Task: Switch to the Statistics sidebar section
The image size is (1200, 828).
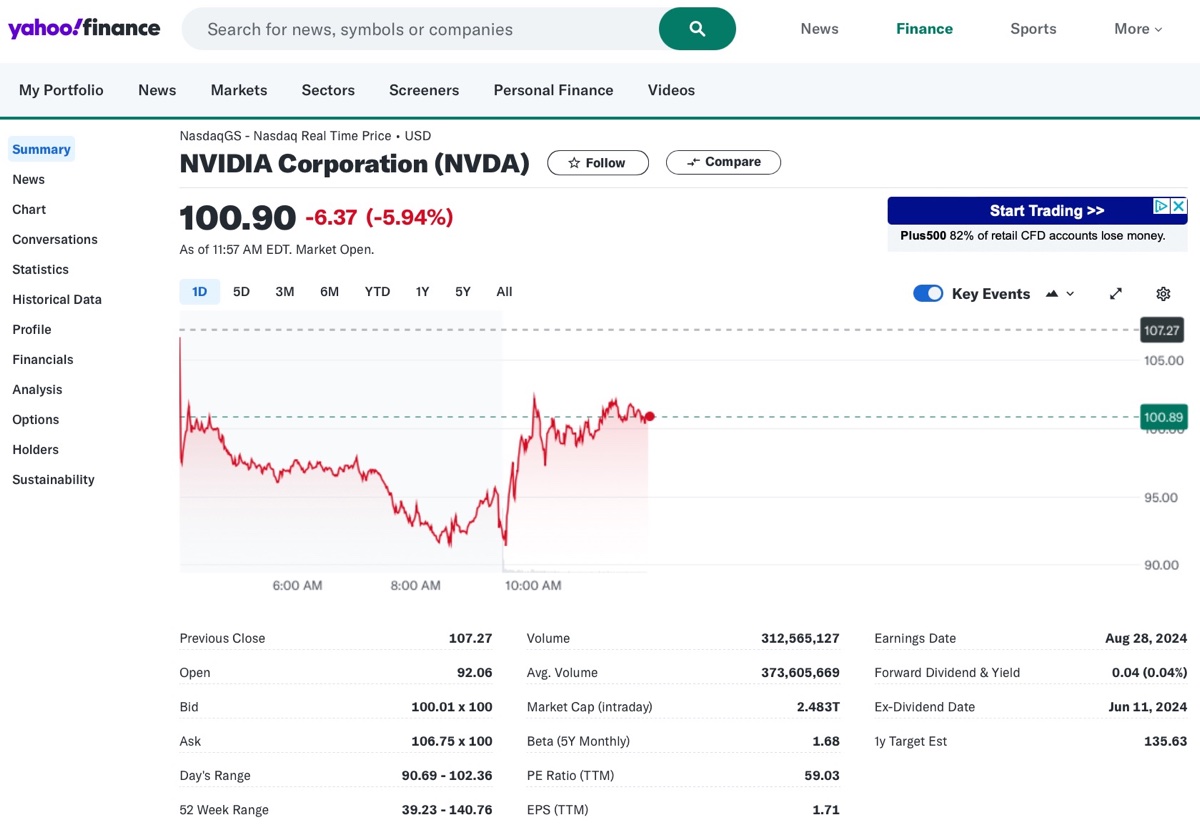Action: click(x=40, y=269)
